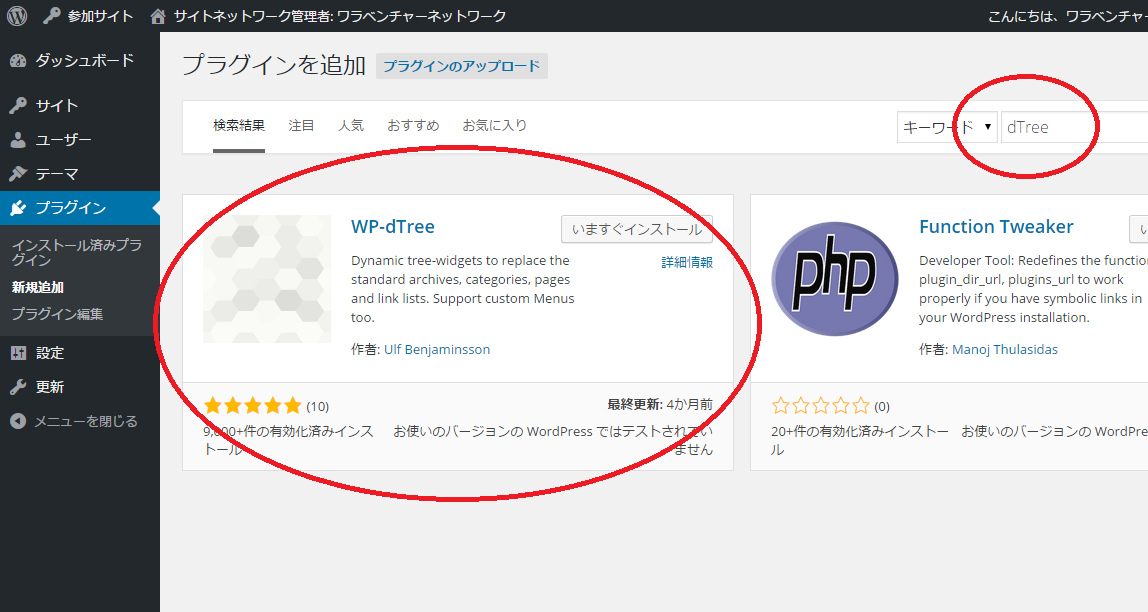Open author Ulf Benjaminsson link
The width and height of the screenshot is (1148, 612).
437,349
